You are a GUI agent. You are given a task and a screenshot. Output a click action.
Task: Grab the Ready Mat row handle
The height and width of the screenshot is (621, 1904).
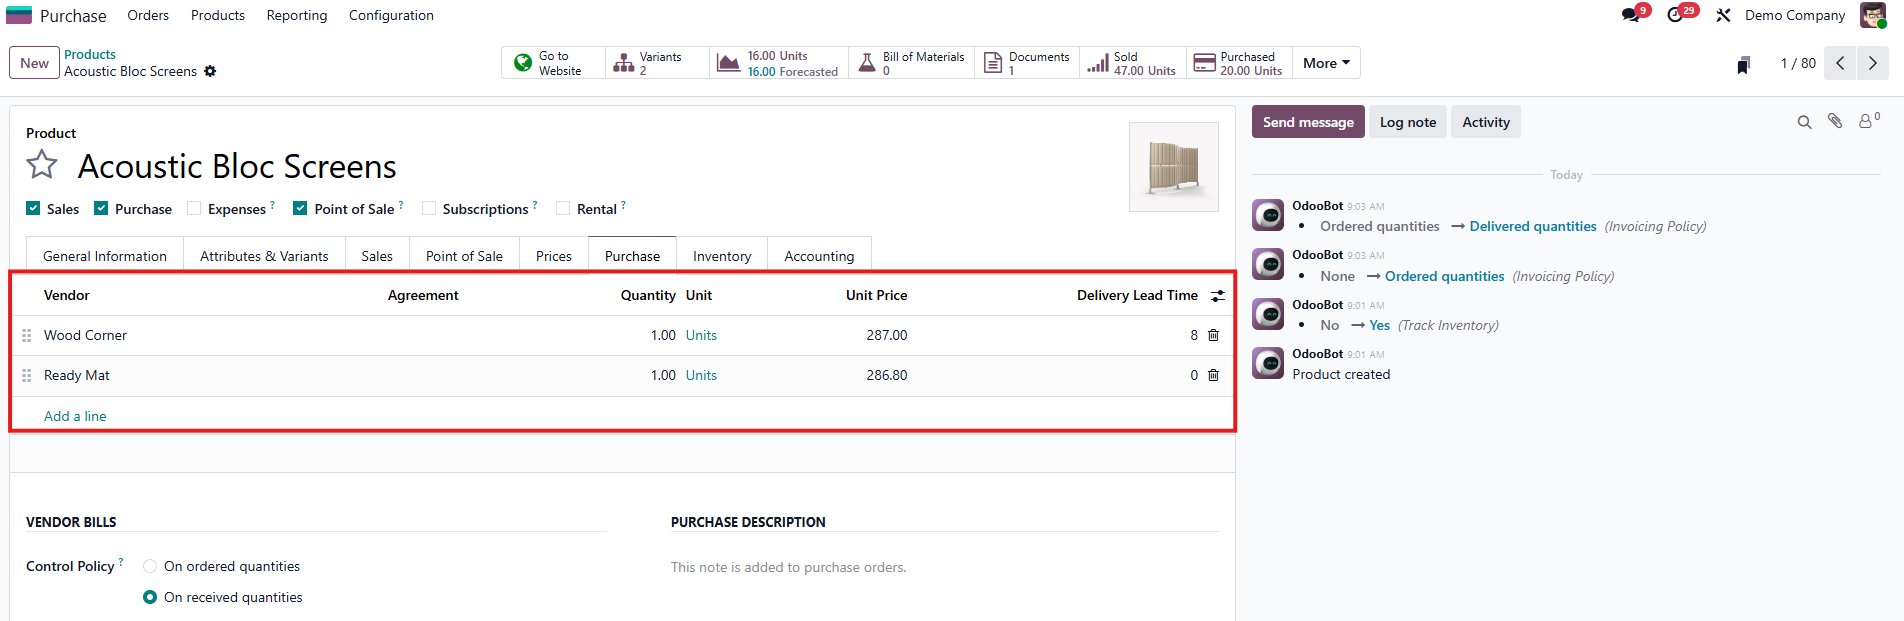[27, 375]
